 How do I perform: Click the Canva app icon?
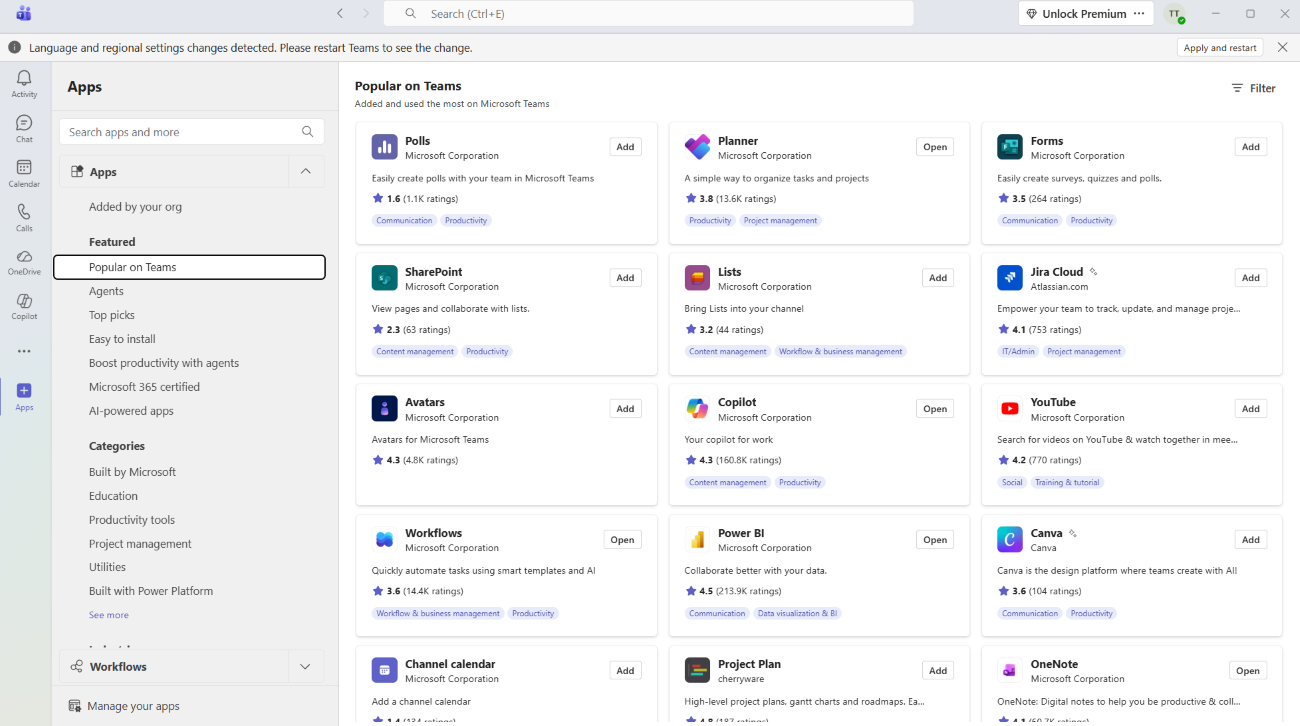[1010, 539]
